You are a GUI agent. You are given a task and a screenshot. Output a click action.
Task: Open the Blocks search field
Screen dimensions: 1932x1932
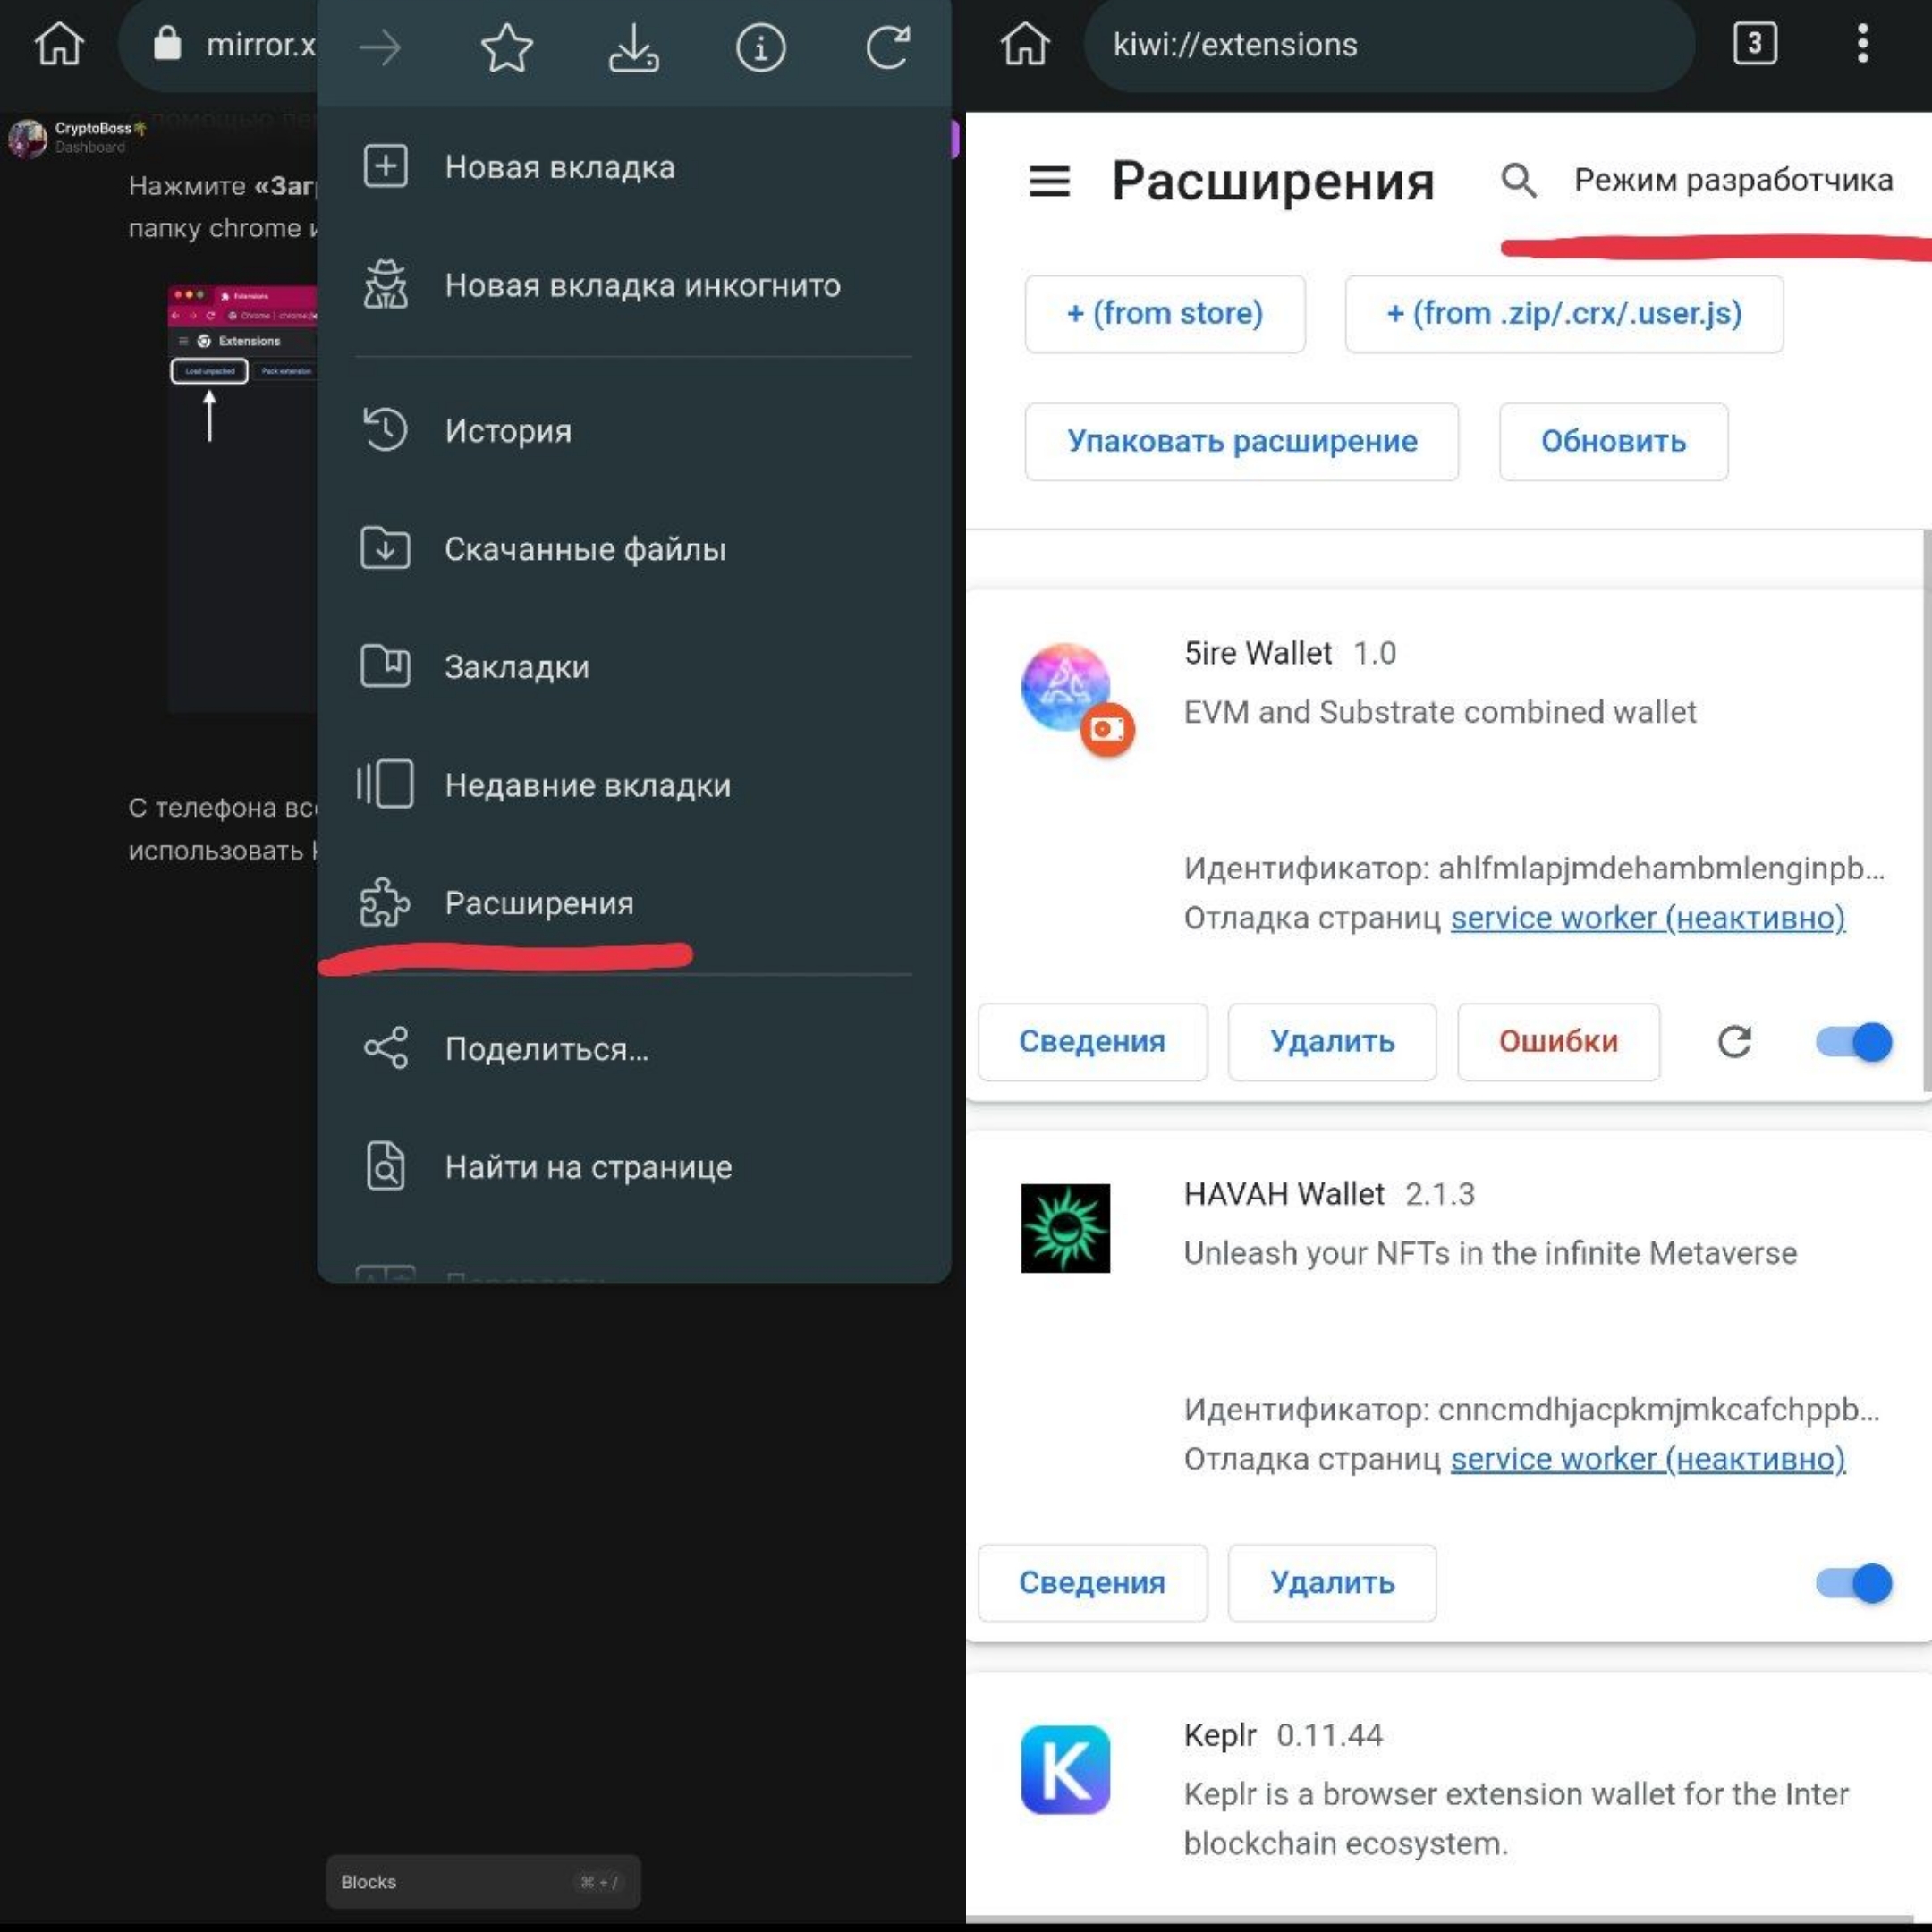point(483,1882)
